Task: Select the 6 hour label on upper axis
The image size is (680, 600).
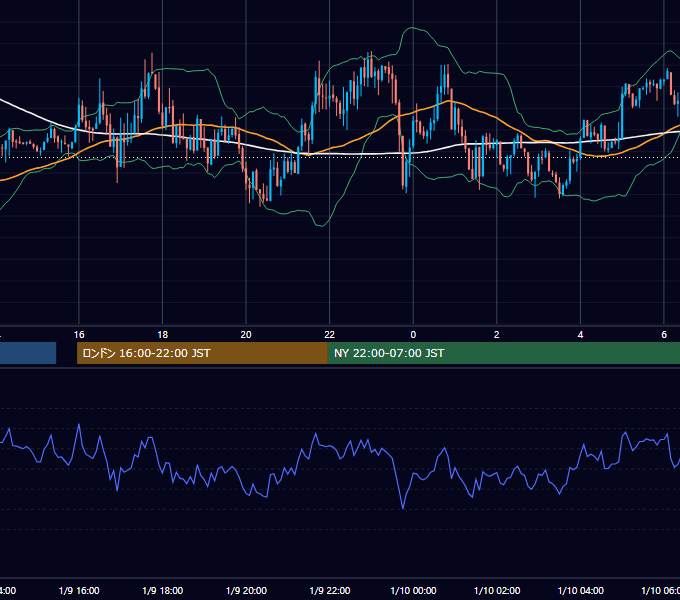Action: click(664, 335)
